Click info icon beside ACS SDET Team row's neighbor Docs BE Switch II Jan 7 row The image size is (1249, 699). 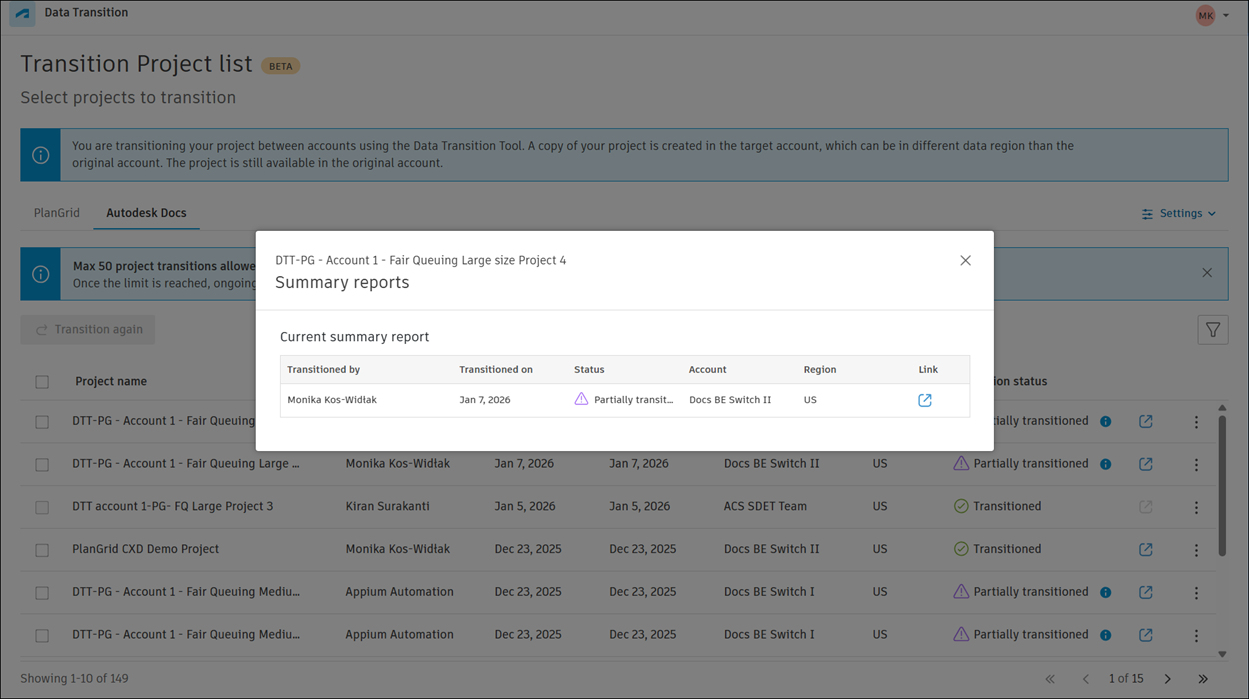point(1106,464)
